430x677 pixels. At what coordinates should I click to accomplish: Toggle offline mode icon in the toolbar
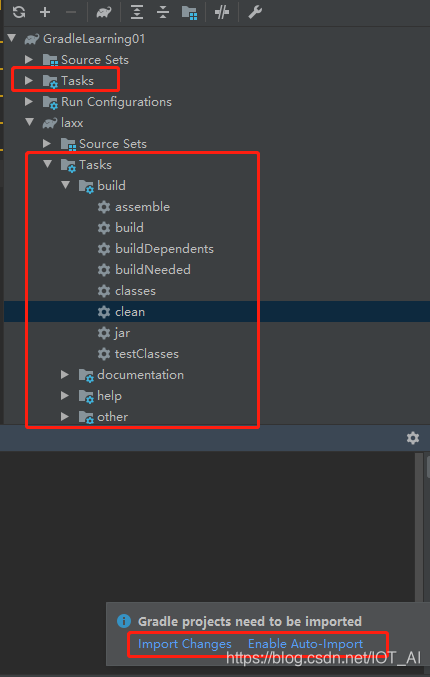point(222,13)
